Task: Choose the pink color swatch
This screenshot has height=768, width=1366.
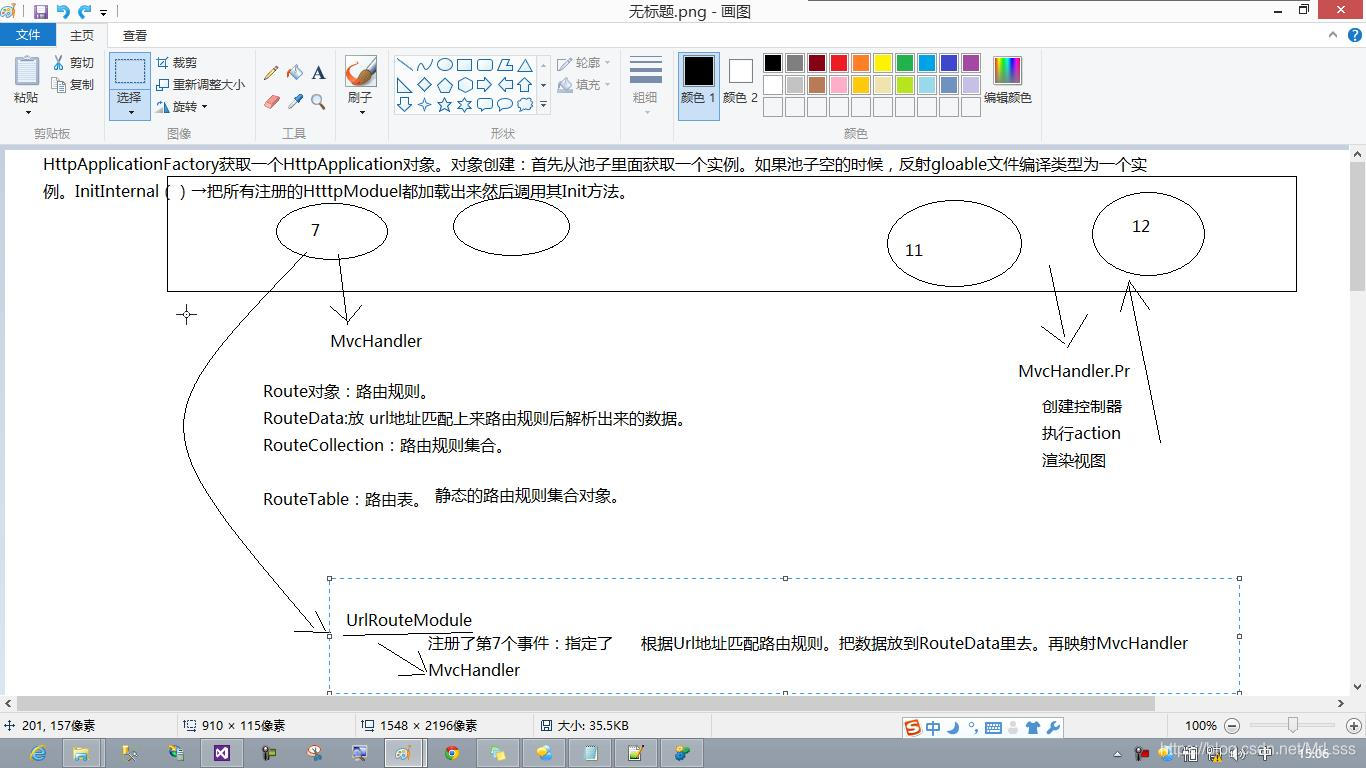Action: click(x=839, y=85)
